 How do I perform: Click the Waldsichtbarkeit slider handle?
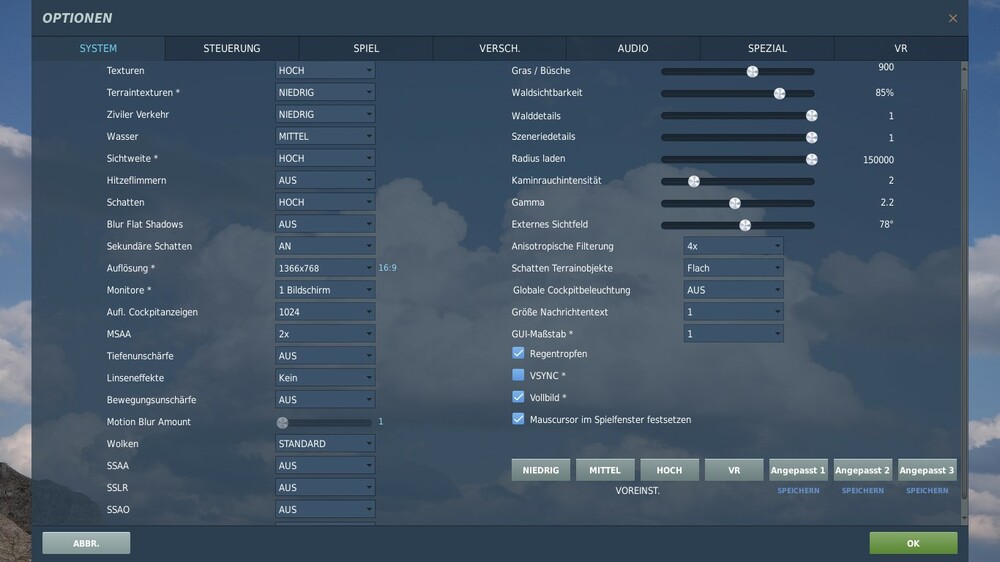(779, 94)
